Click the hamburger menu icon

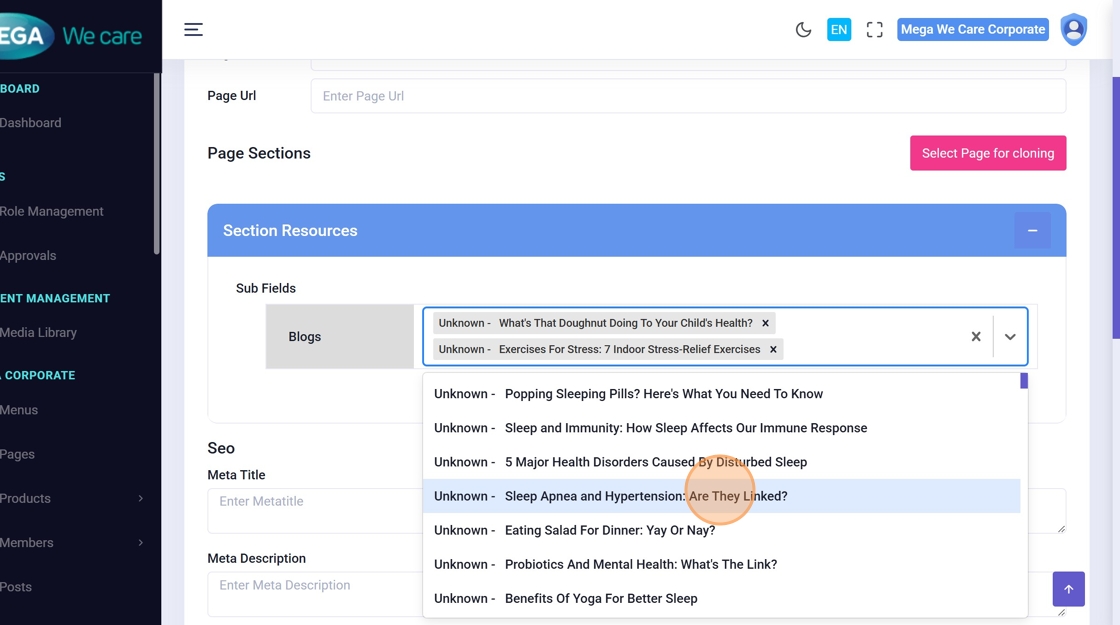(193, 30)
